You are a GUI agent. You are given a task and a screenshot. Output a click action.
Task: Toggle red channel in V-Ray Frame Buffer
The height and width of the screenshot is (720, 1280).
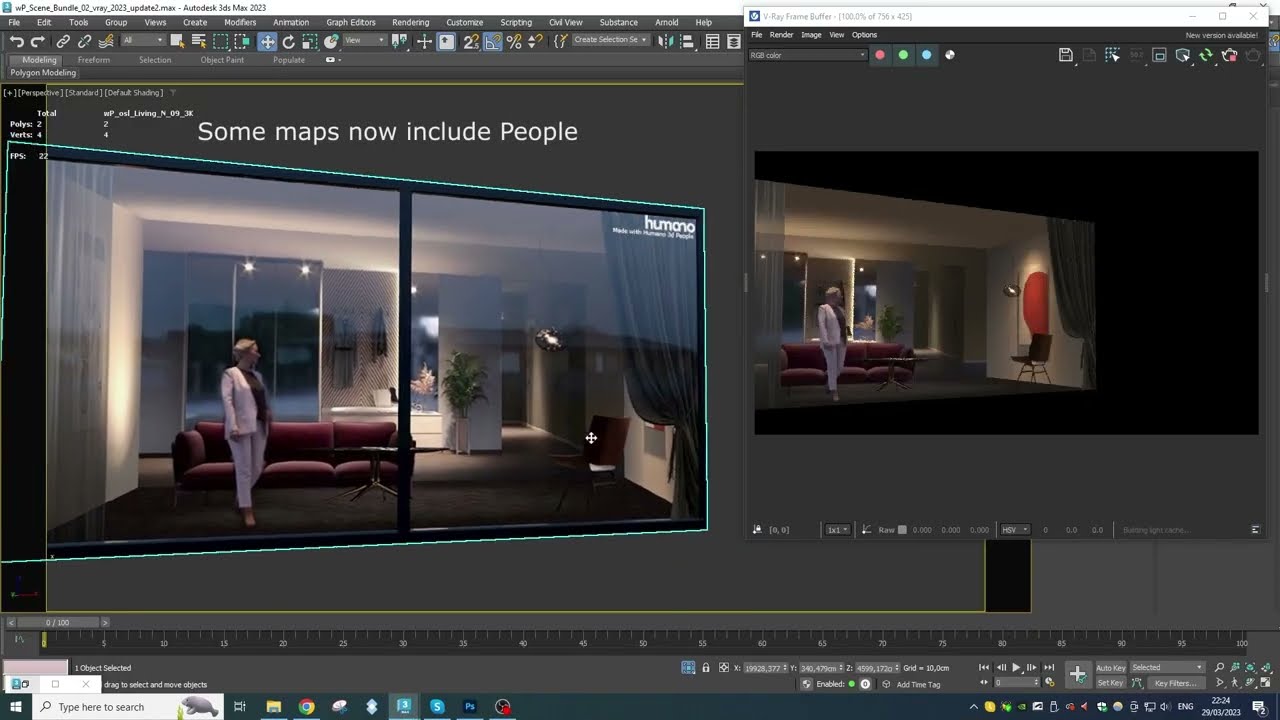tap(880, 55)
